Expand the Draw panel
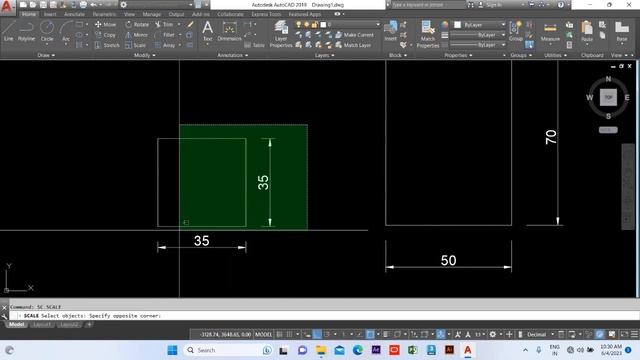This screenshot has height=360, width=640. click(x=46, y=55)
